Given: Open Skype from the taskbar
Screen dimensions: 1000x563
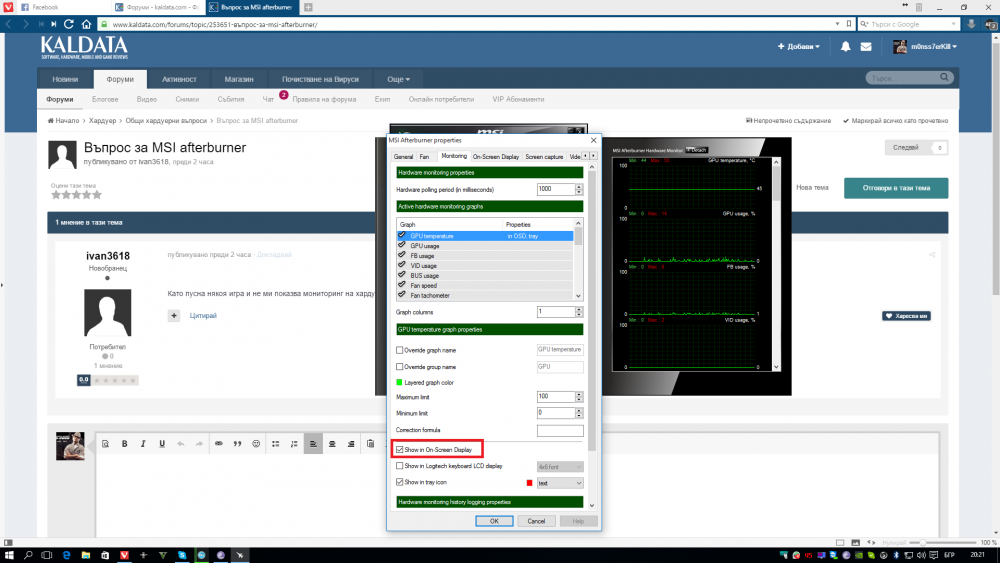Looking at the screenshot, I should tap(182, 555).
